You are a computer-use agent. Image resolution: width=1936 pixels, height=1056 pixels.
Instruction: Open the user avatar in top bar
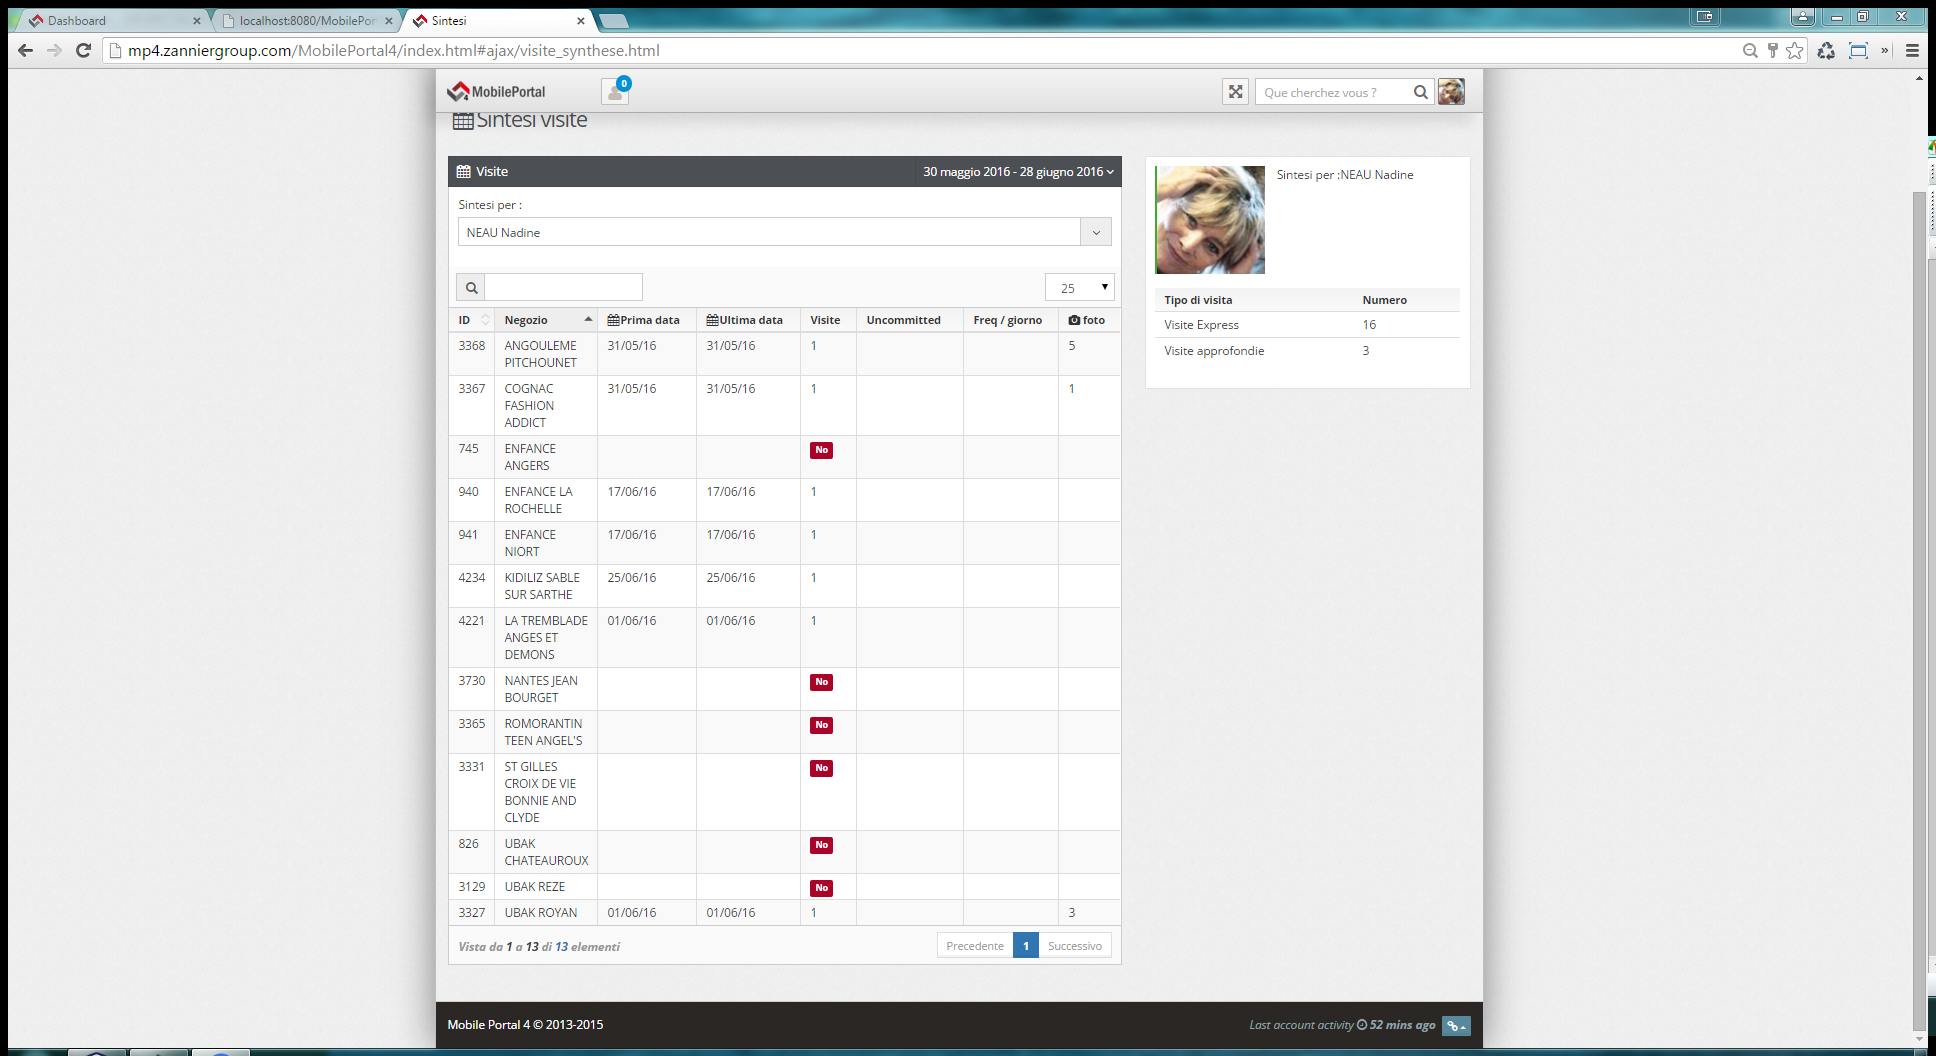coord(1451,92)
